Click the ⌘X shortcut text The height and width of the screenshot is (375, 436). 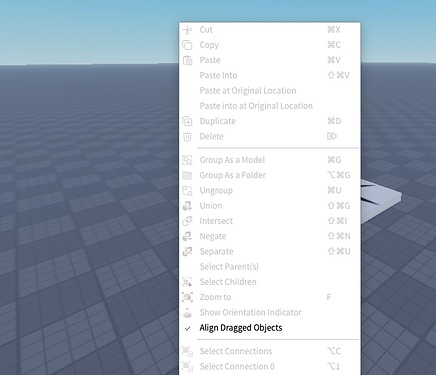click(x=334, y=30)
